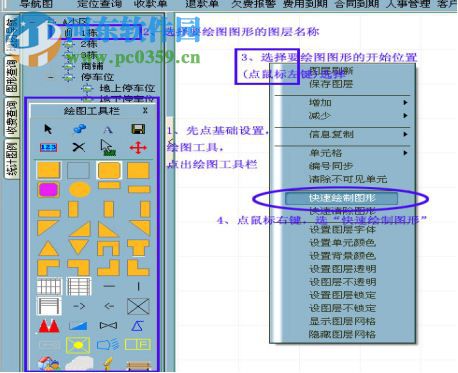Click 显示图层网格 to show grid
Image resolution: width=458 pixels, height=373 pixels.
(343, 321)
